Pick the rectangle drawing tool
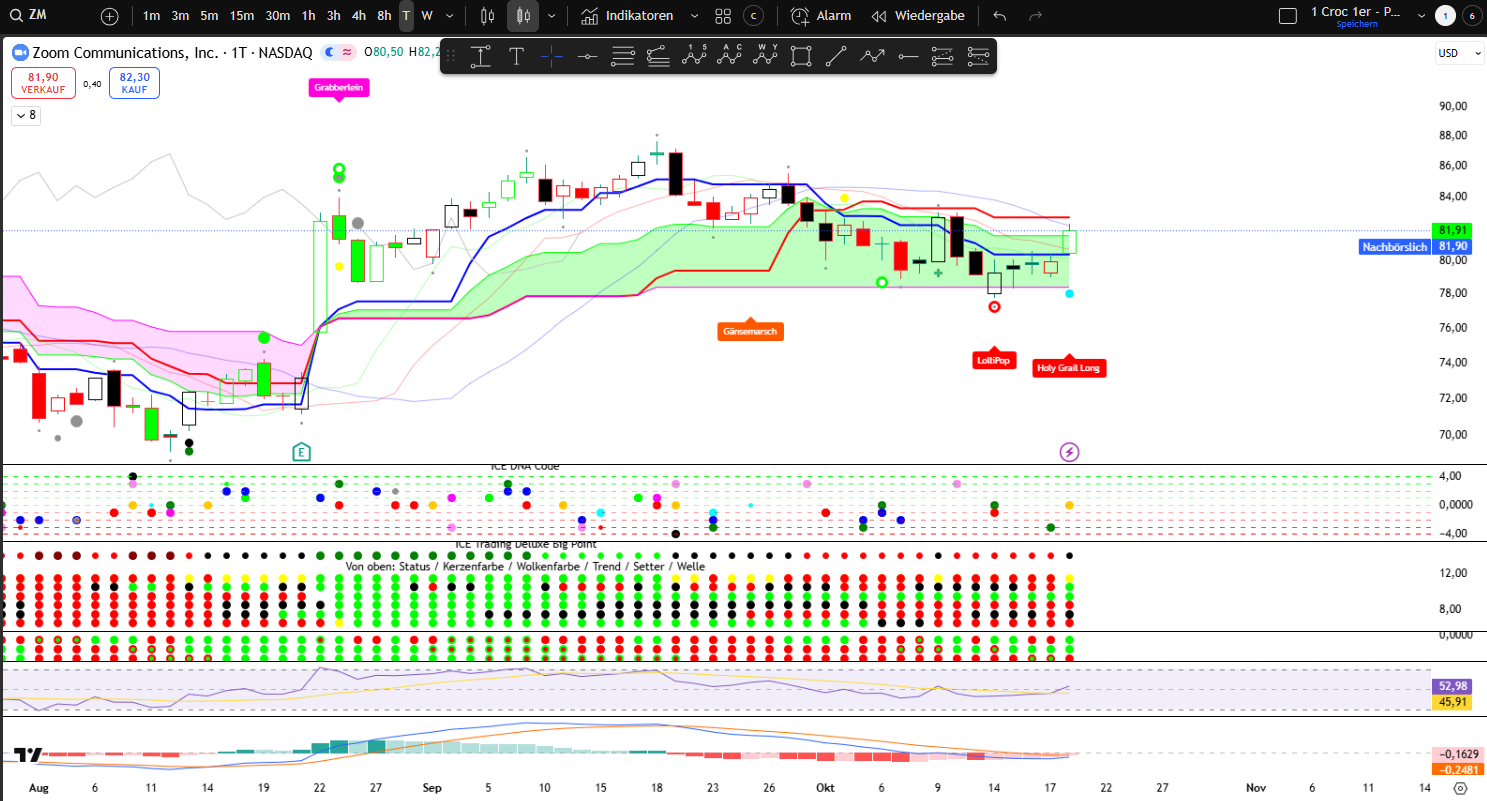 pyautogui.click(x=800, y=57)
